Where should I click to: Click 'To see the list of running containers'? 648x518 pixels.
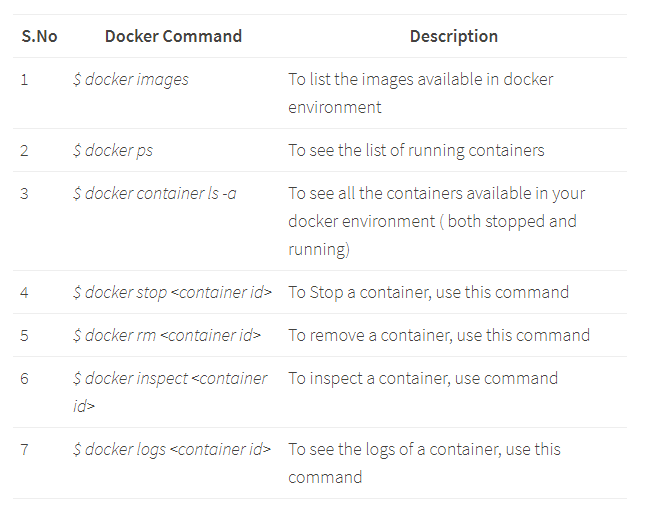click(x=416, y=150)
